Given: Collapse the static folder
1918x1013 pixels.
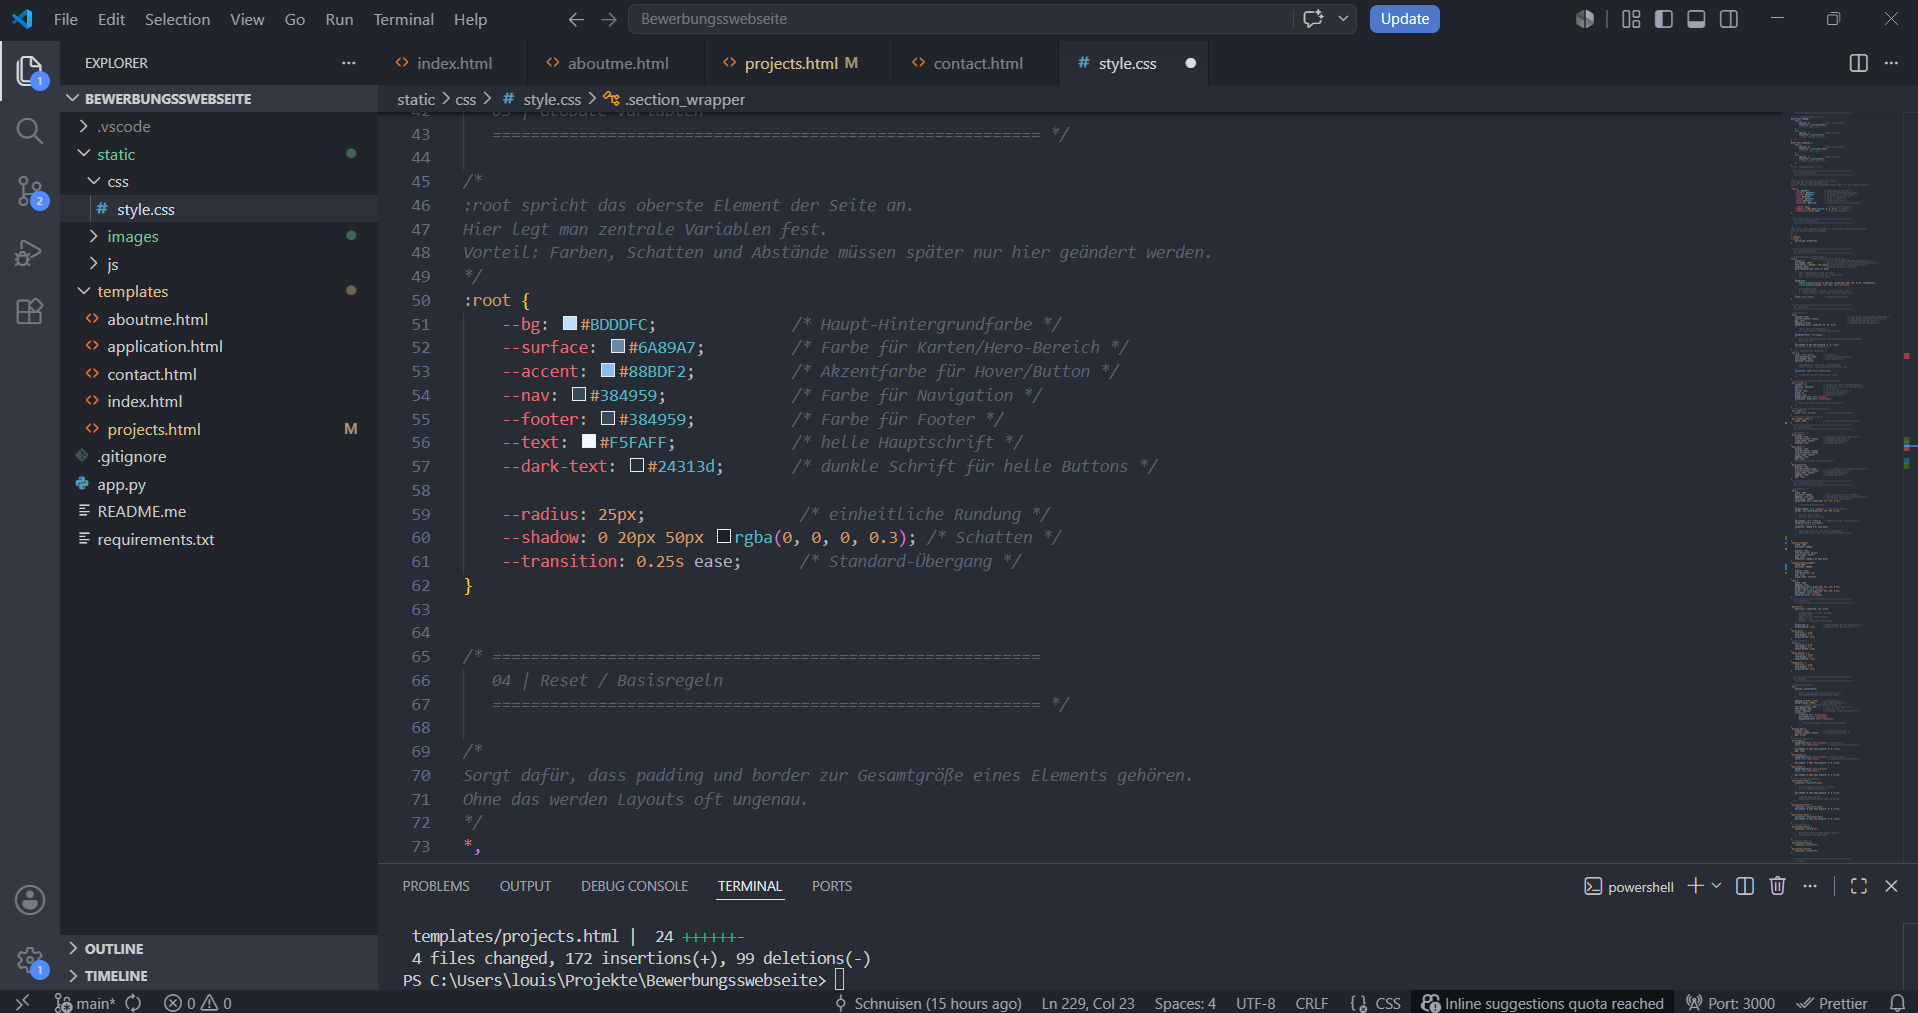Looking at the screenshot, I should [x=84, y=154].
